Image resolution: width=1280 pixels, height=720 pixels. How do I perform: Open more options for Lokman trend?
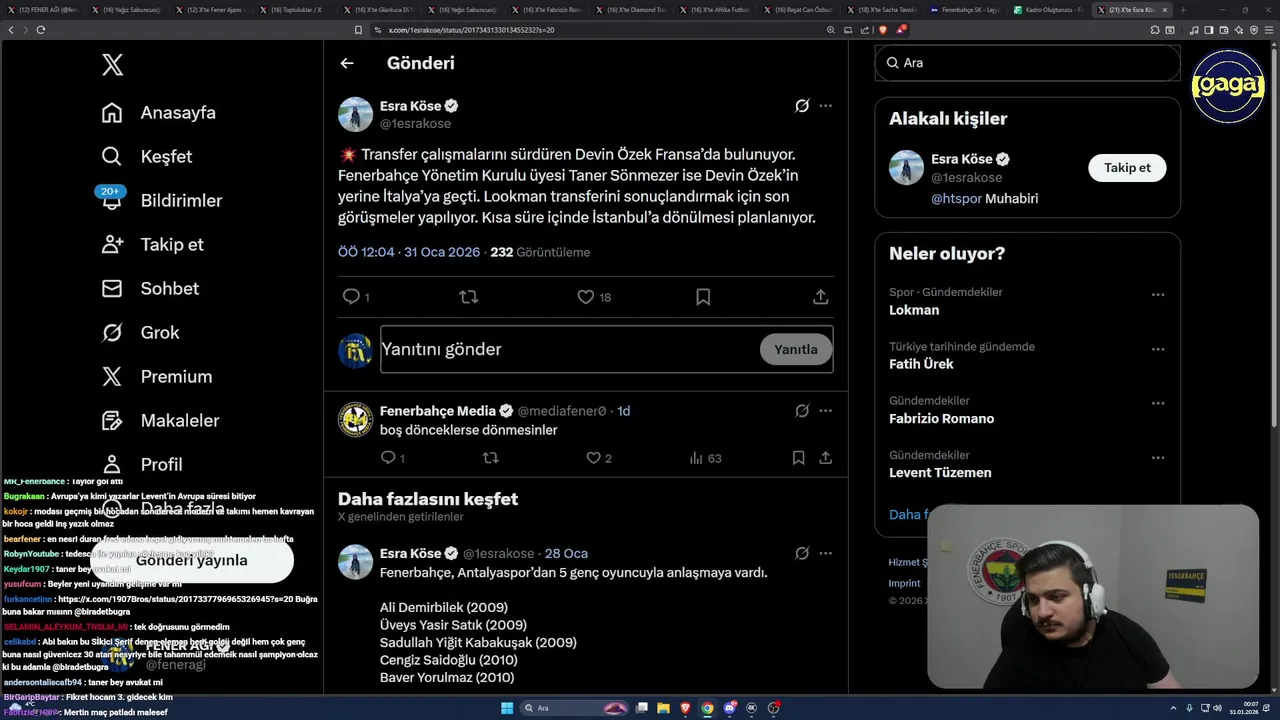1158,295
